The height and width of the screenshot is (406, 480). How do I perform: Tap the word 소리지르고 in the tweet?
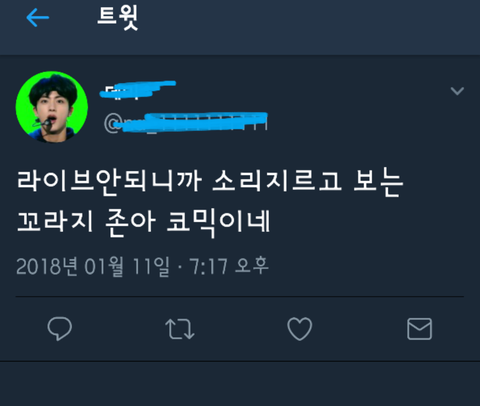[x=277, y=182]
